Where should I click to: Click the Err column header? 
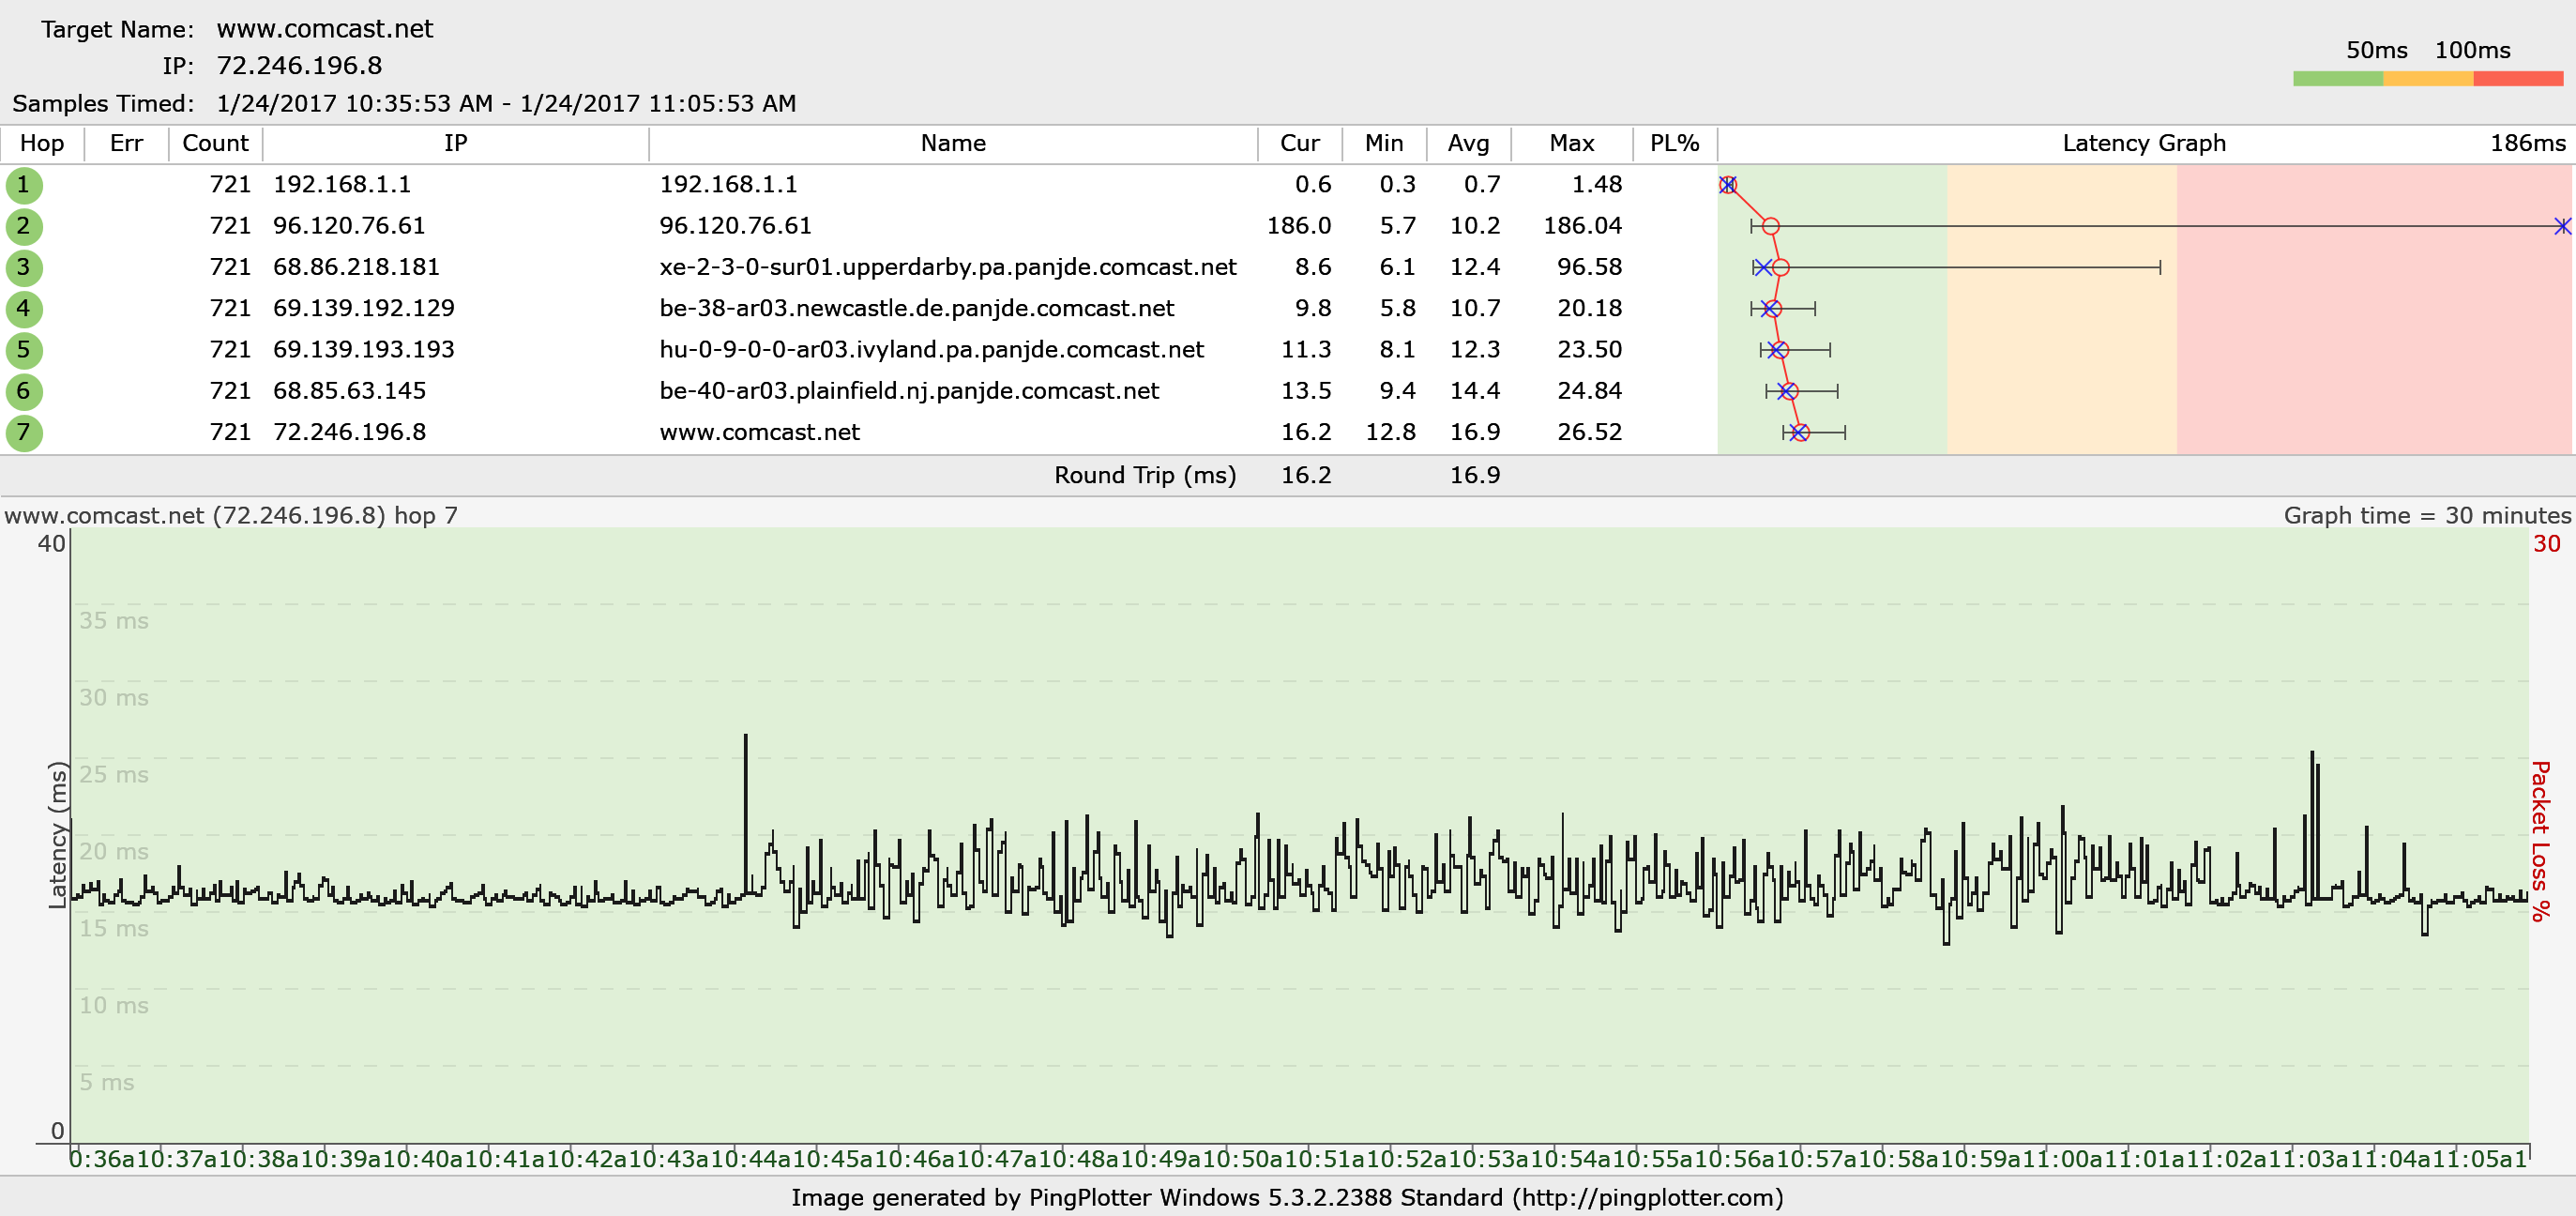126,143
